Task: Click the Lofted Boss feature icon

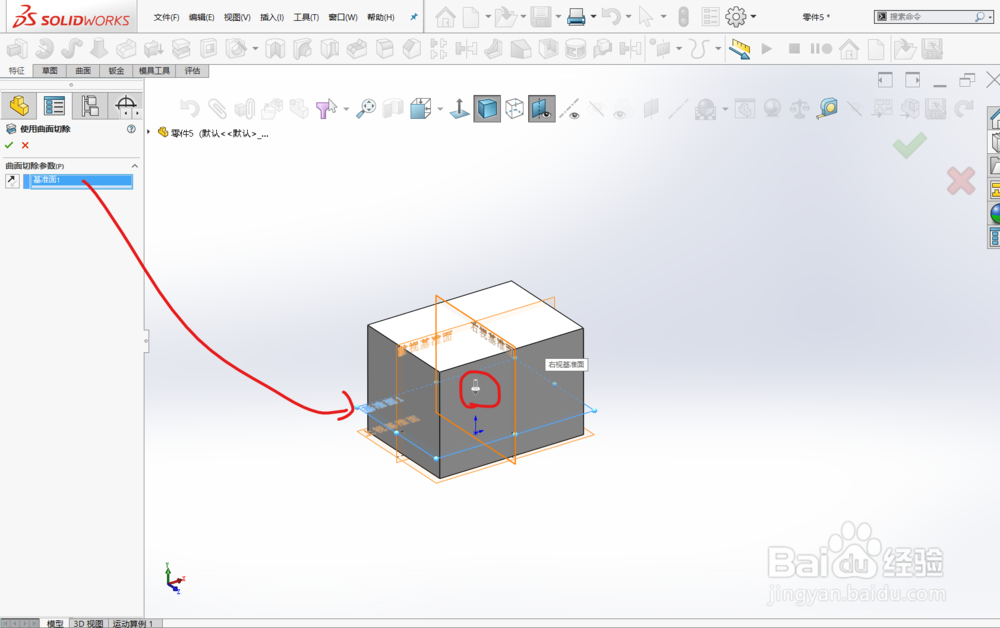Action: (98, 48)
